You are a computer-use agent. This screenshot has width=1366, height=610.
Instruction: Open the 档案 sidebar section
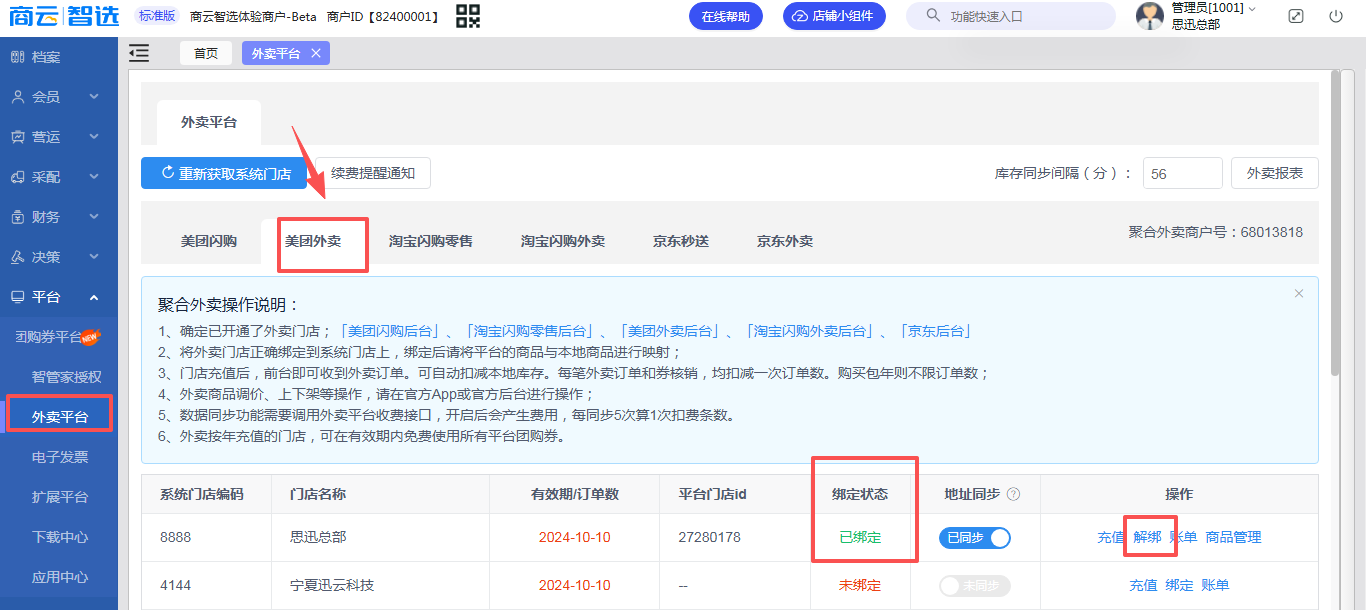[x=46, y=57]
